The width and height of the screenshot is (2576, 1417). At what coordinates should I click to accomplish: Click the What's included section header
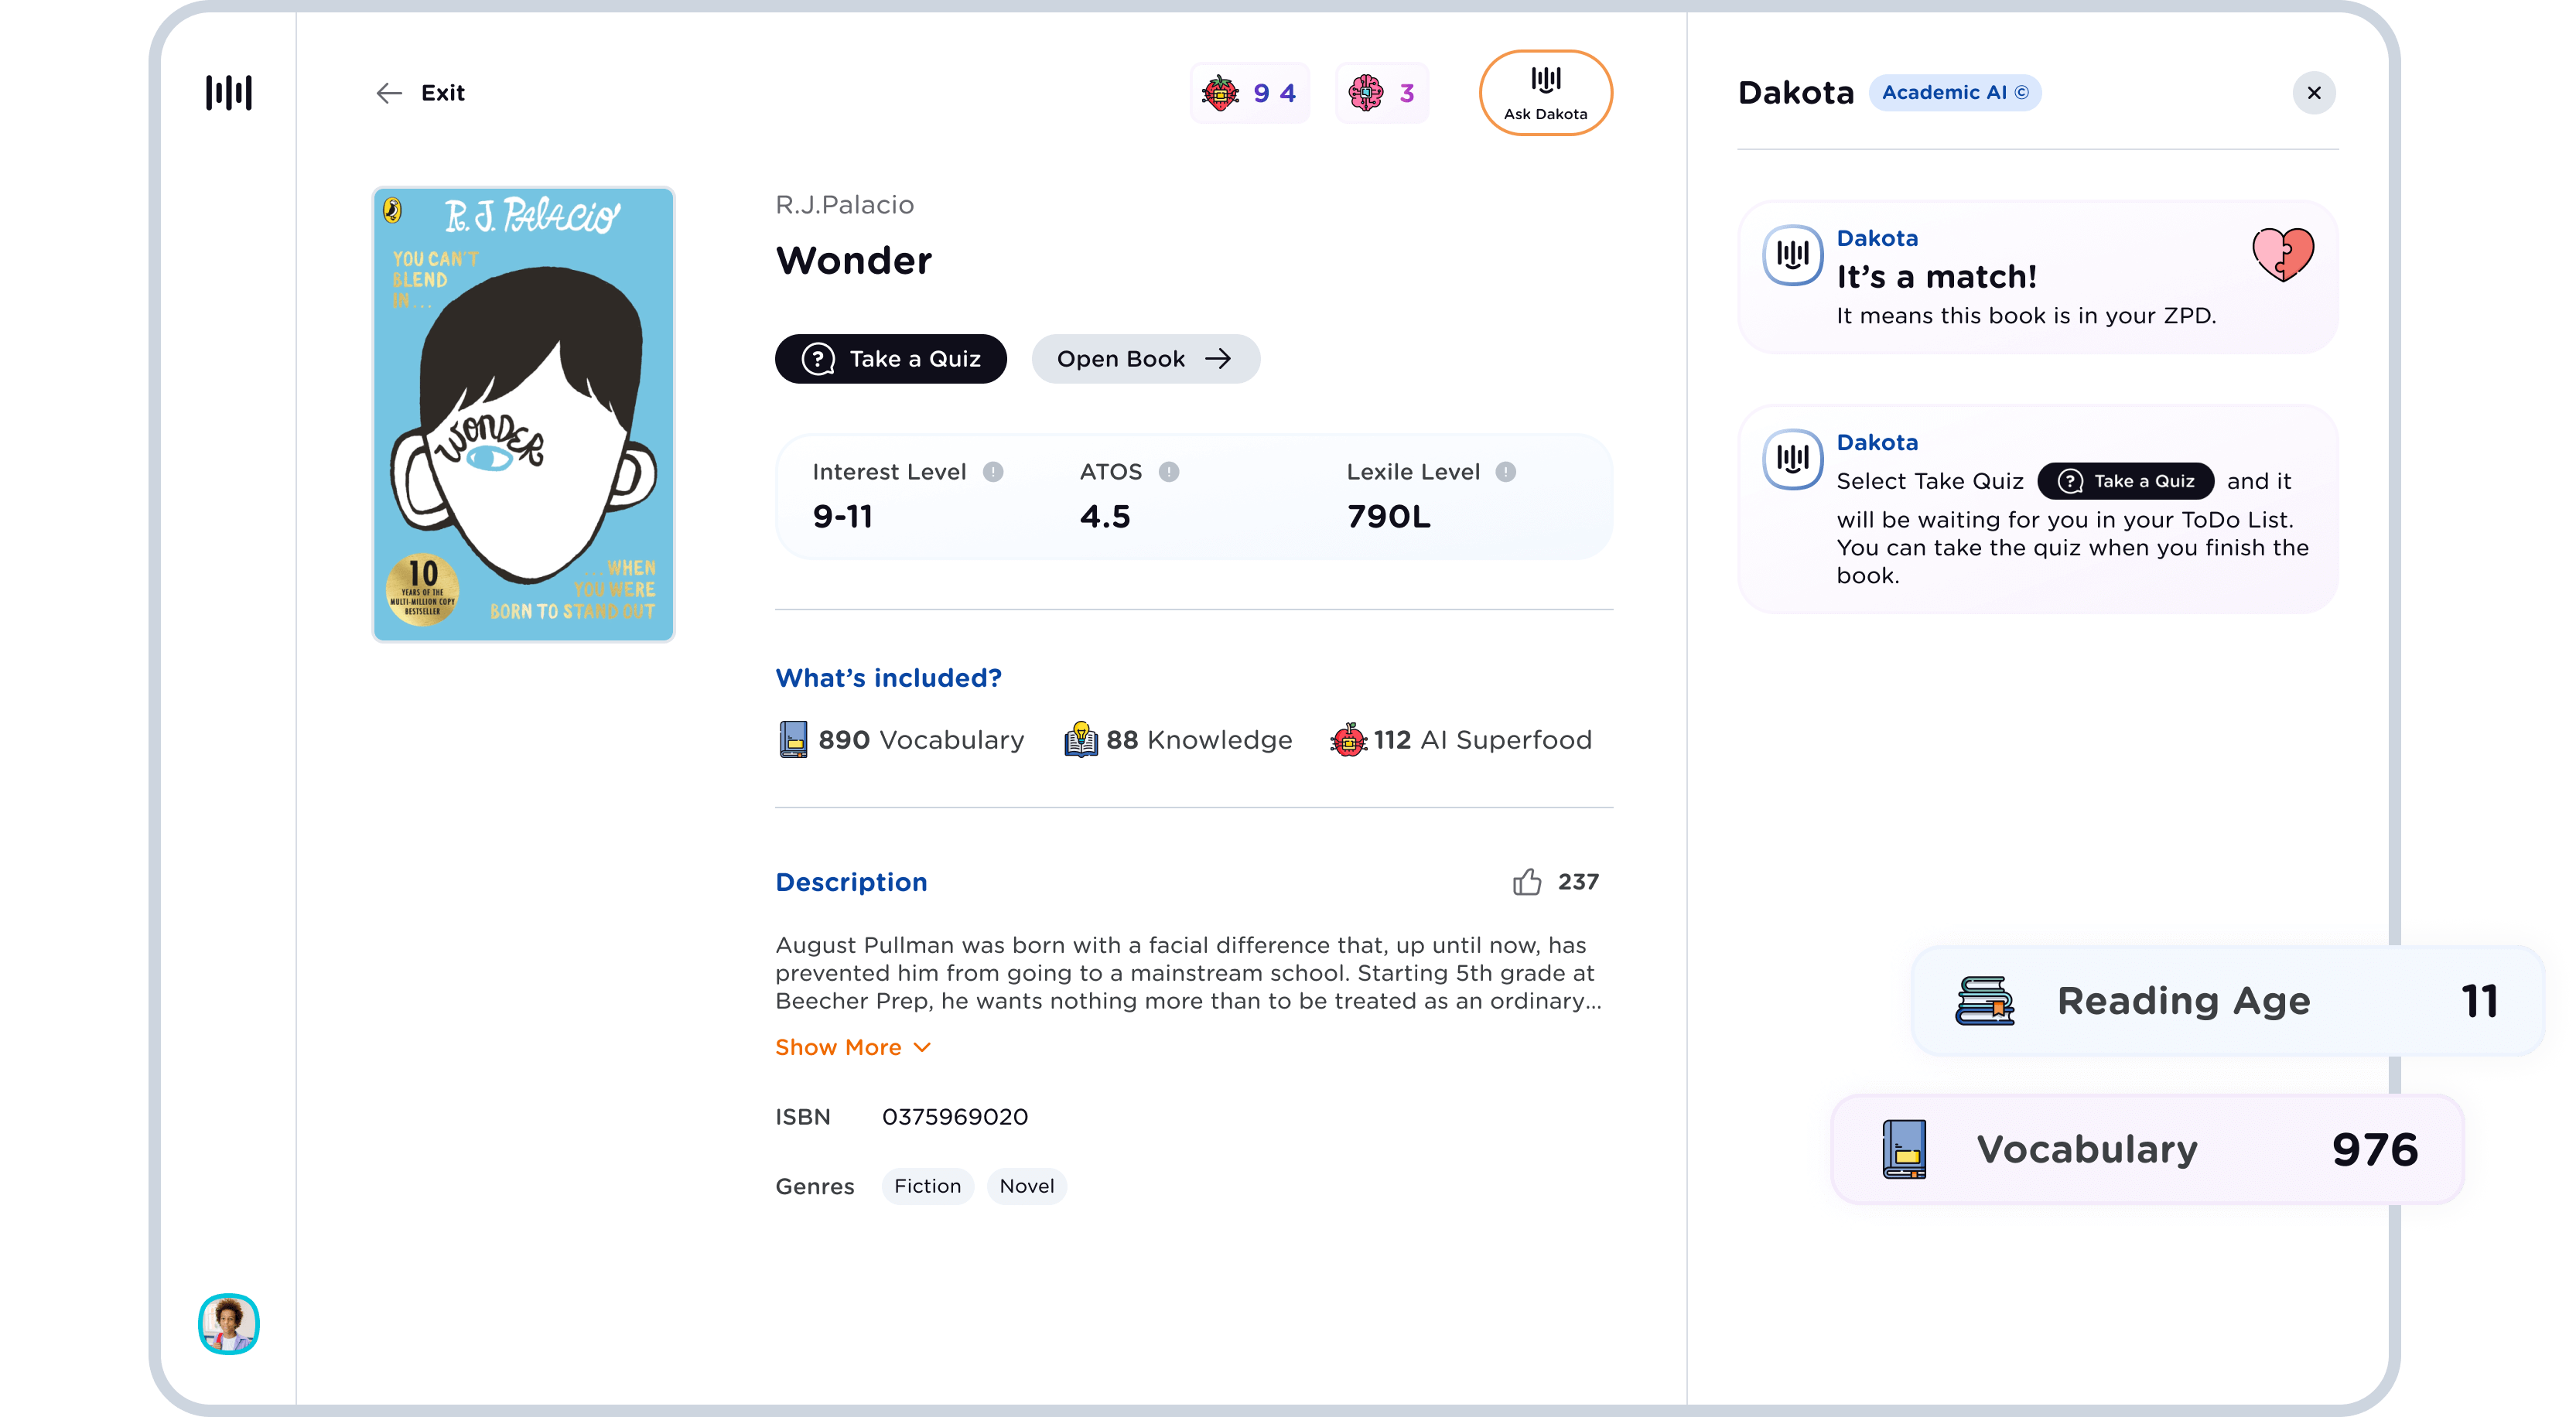(887, 677)
